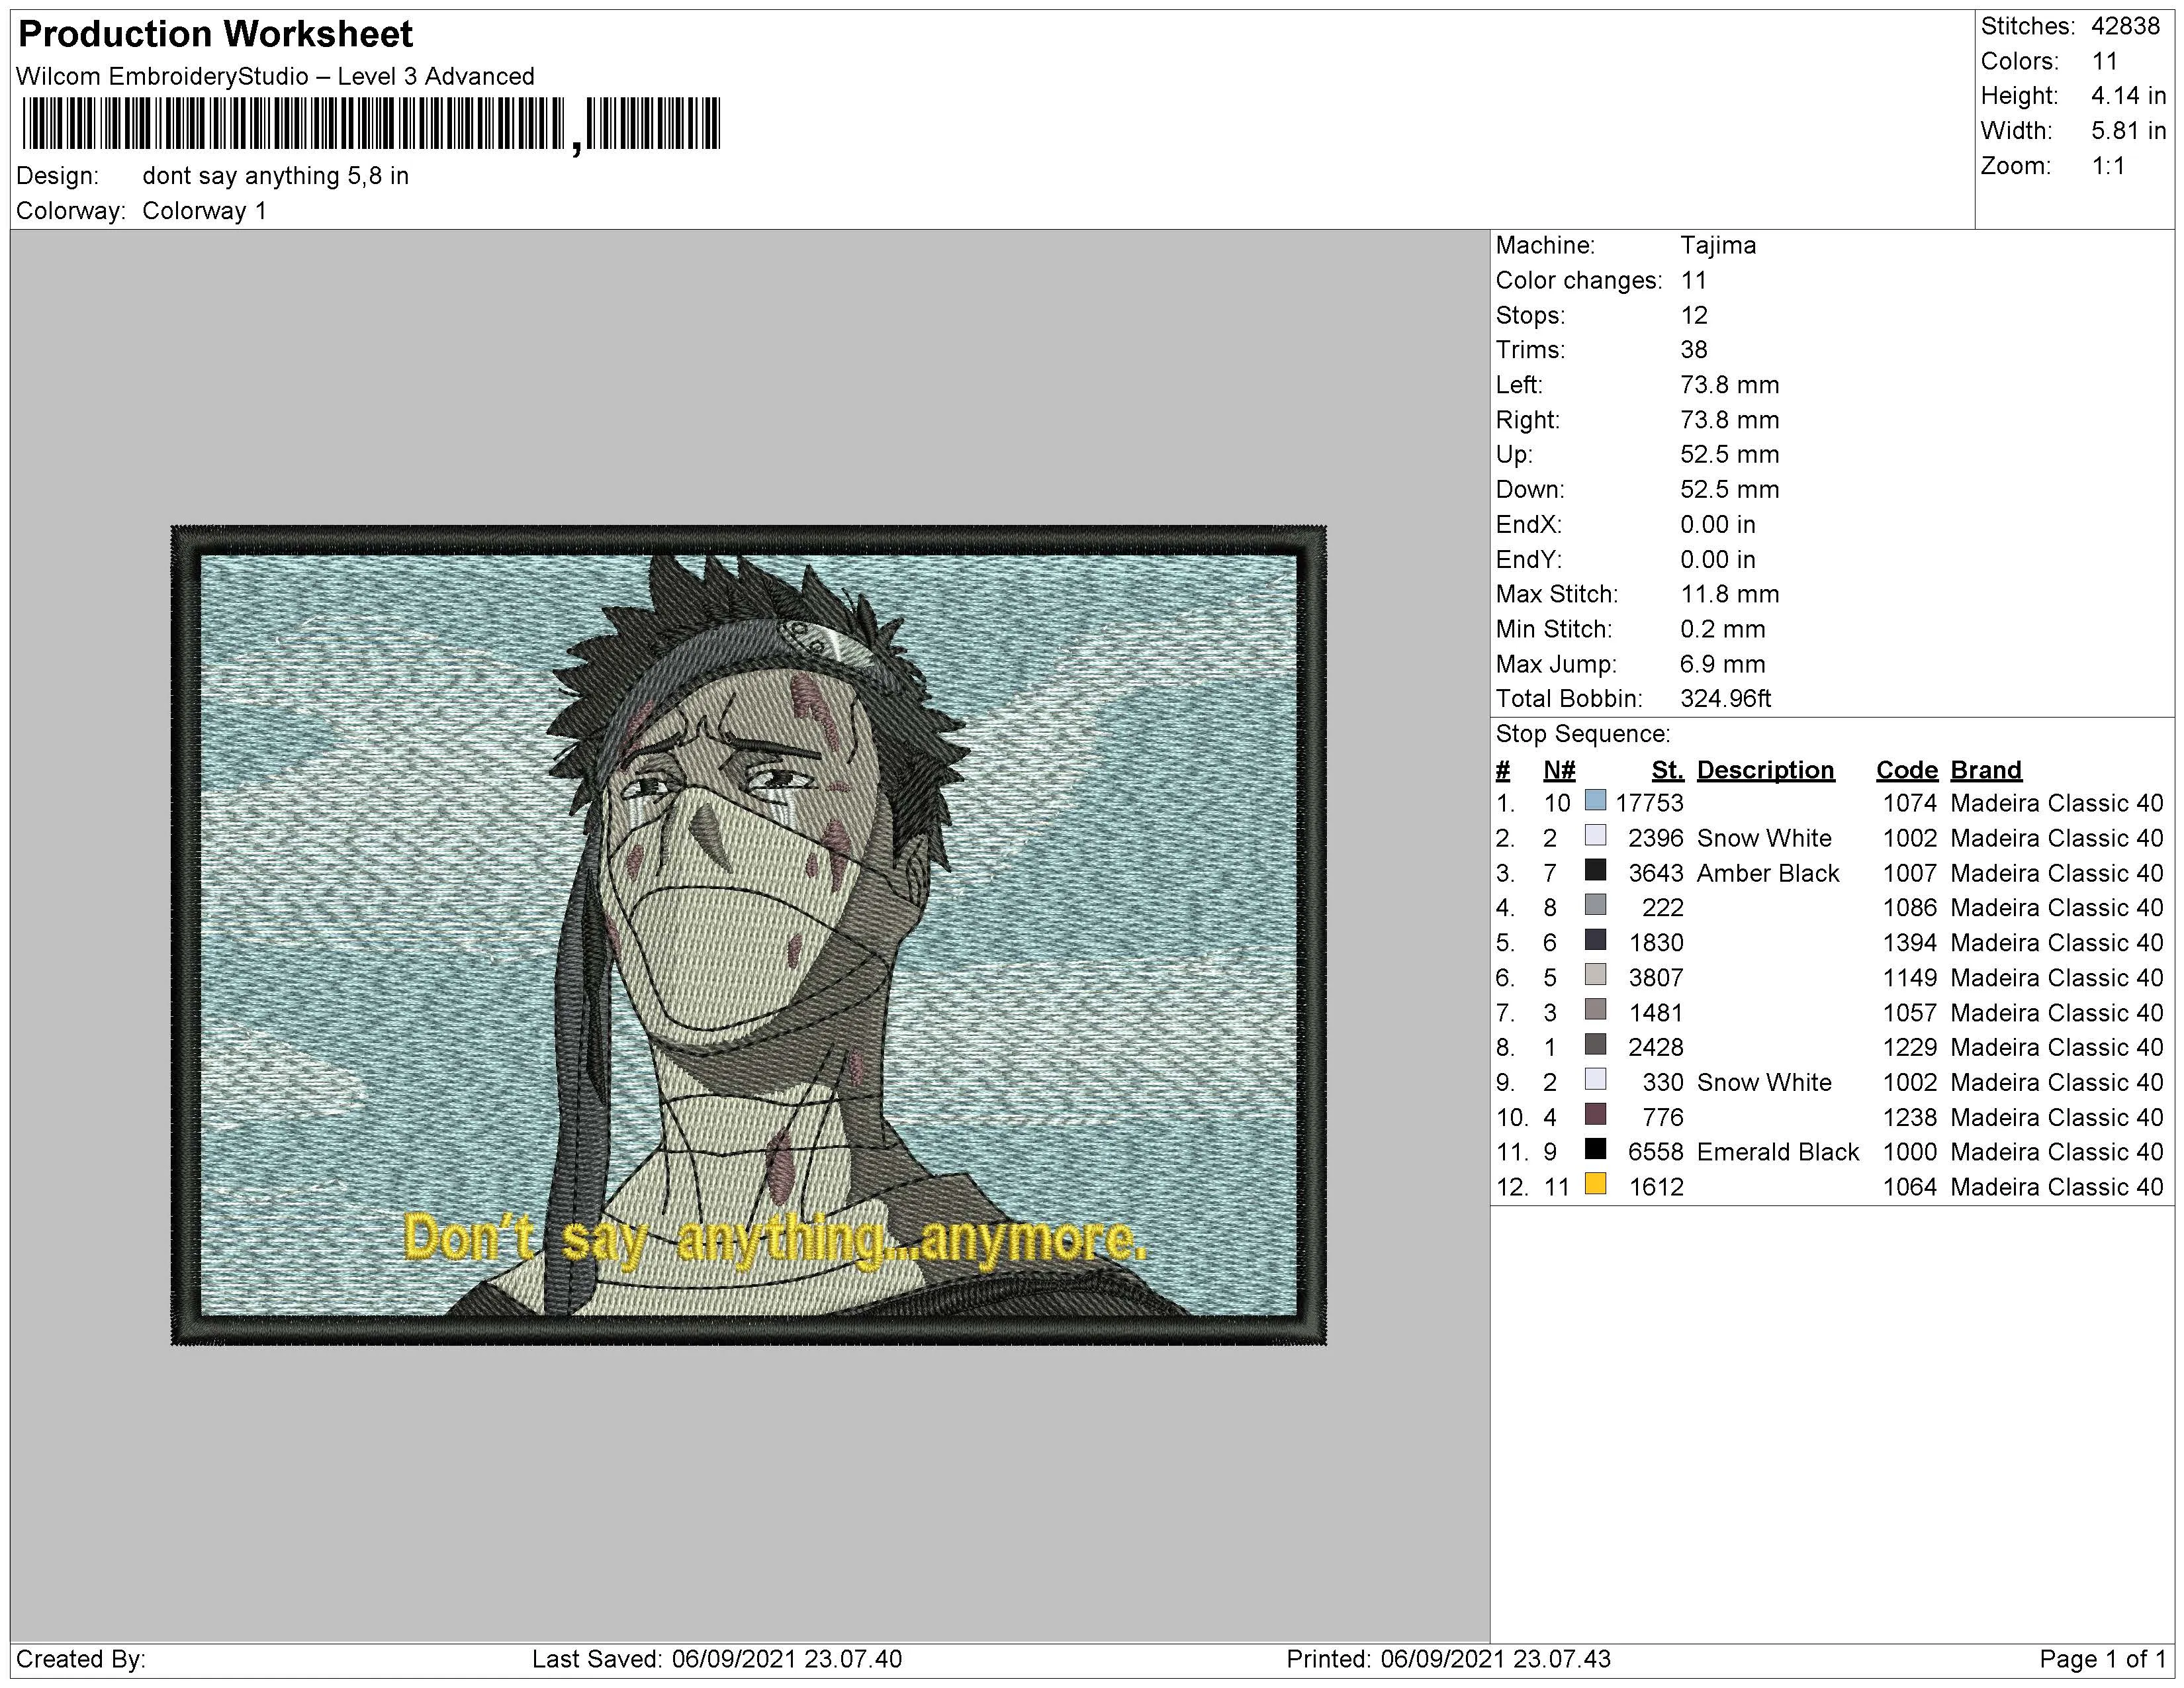The width and height of the screenshot is (2184, 1688).
Task: Click the 'Amber Black' description
Action: [1767, 873]
